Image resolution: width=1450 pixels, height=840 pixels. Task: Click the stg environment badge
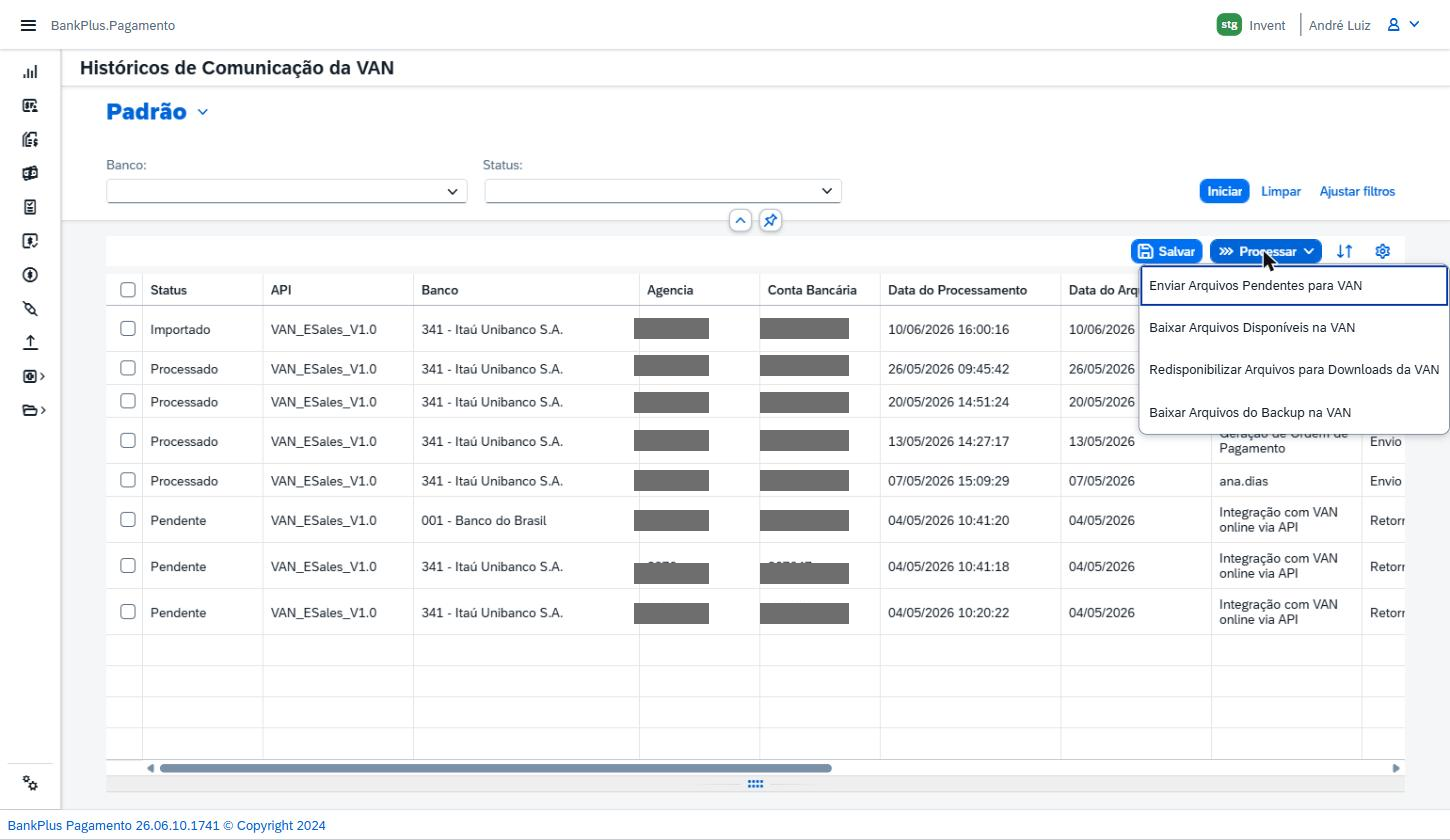[x=1229, y=25]
